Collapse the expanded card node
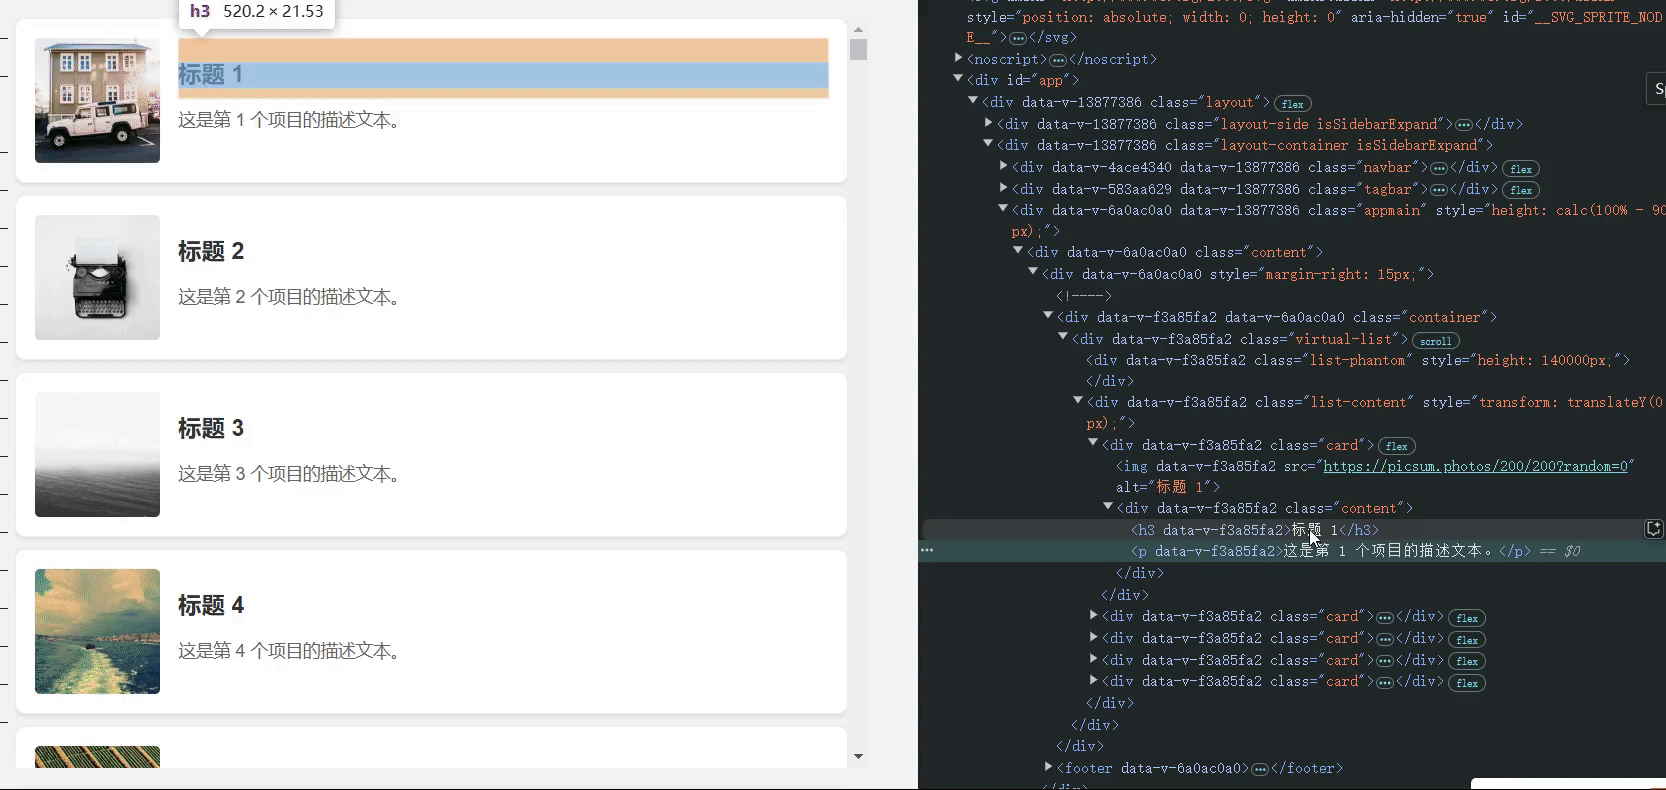 tap(1093, 445)
